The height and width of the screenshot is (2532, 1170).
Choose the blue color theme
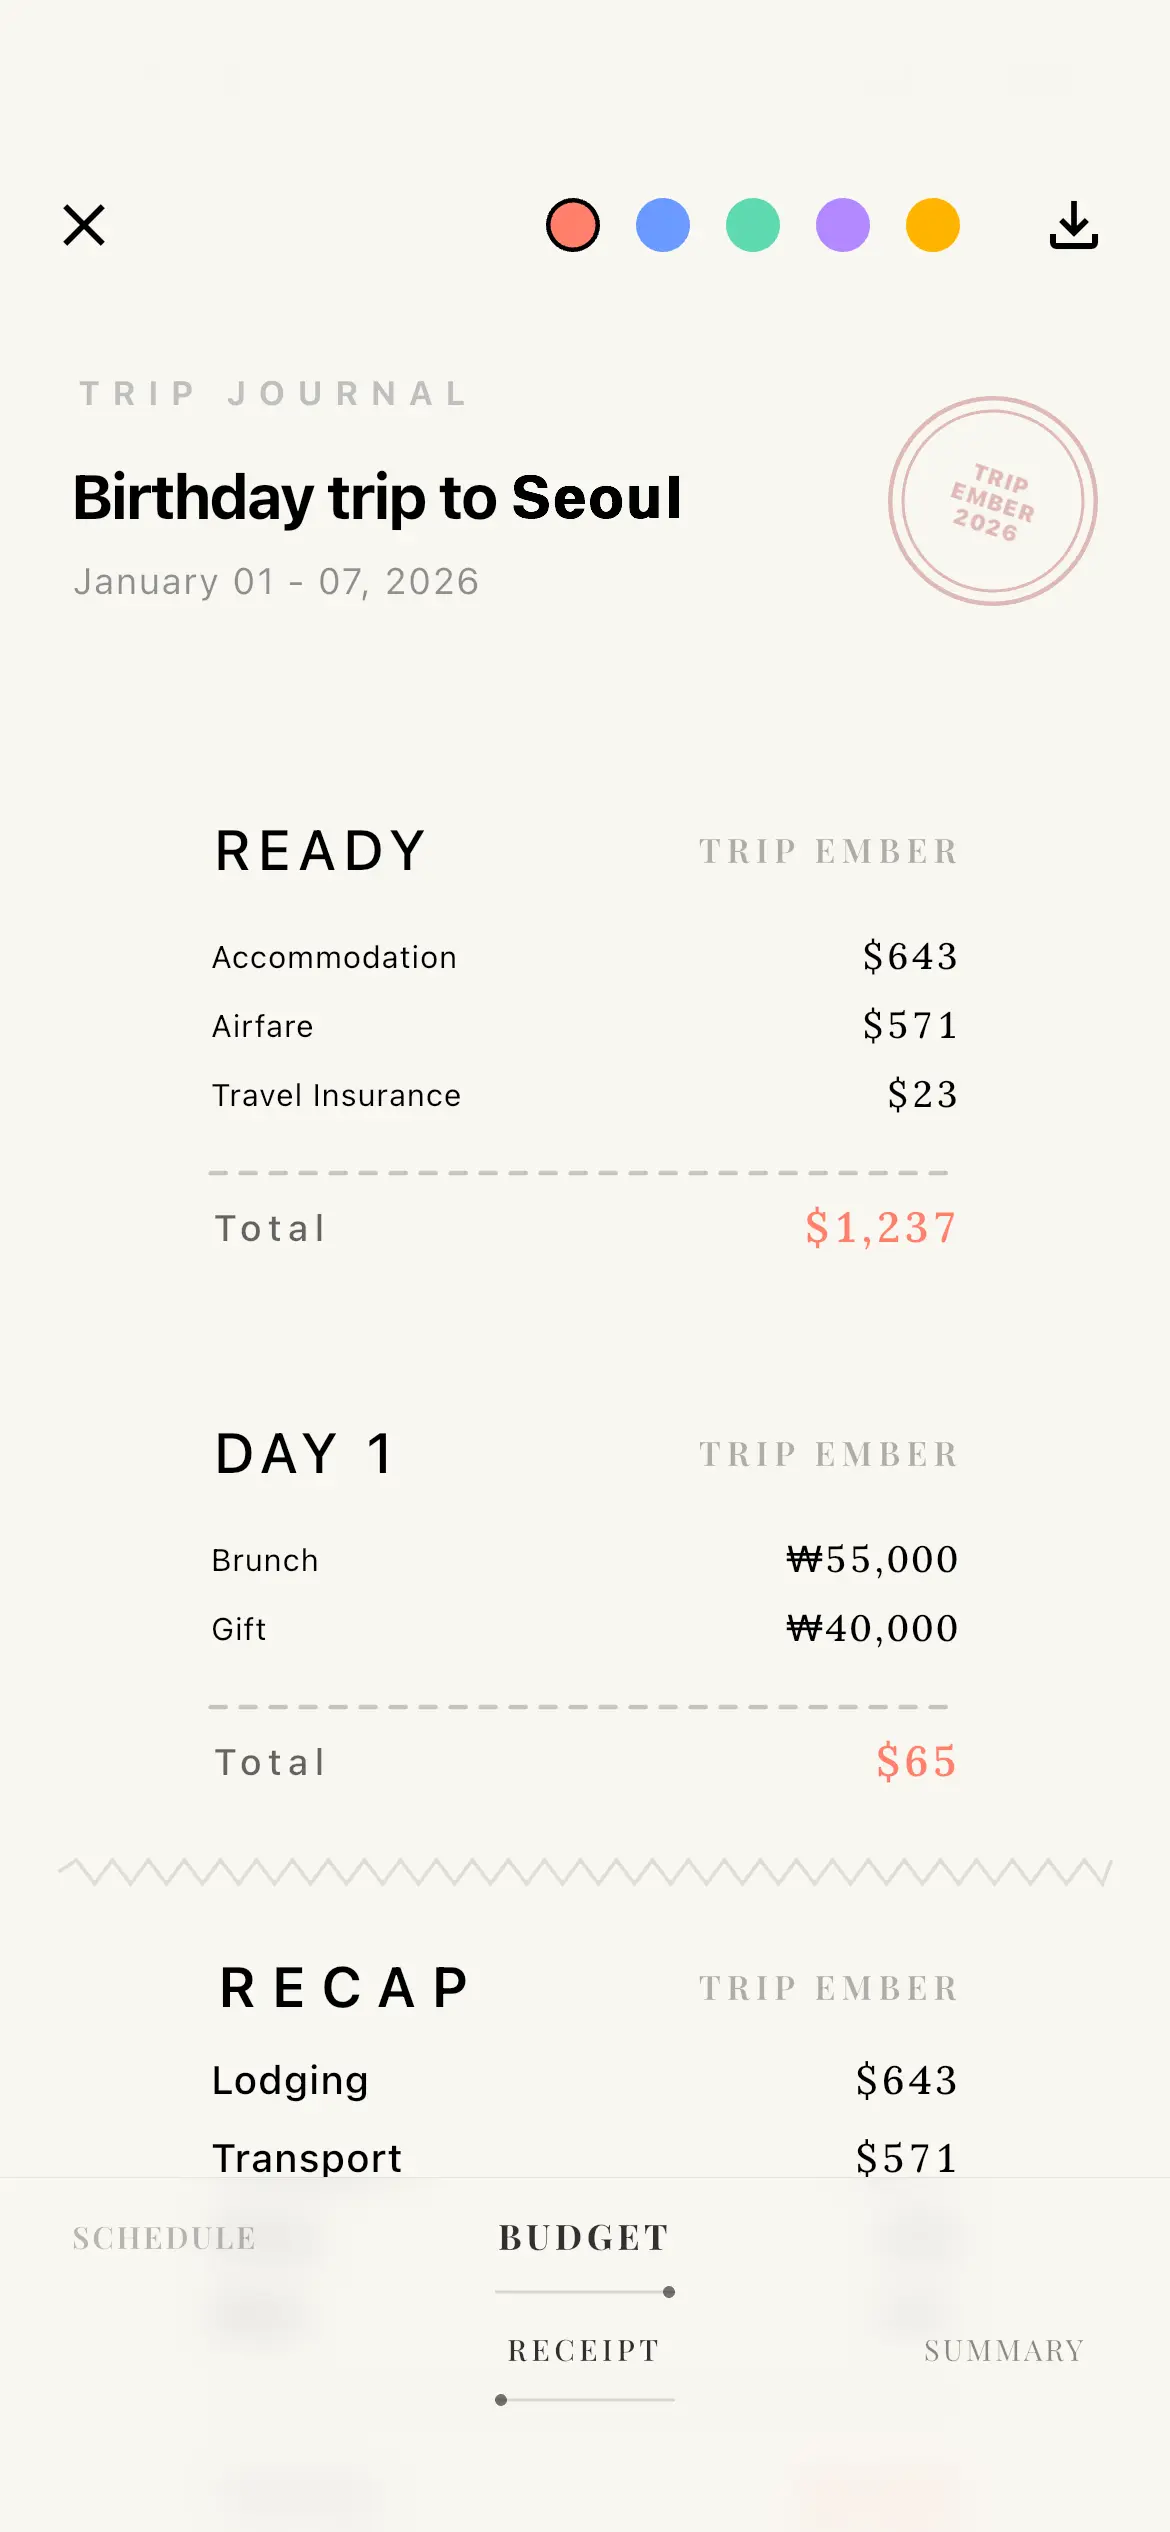click(663, 225)
